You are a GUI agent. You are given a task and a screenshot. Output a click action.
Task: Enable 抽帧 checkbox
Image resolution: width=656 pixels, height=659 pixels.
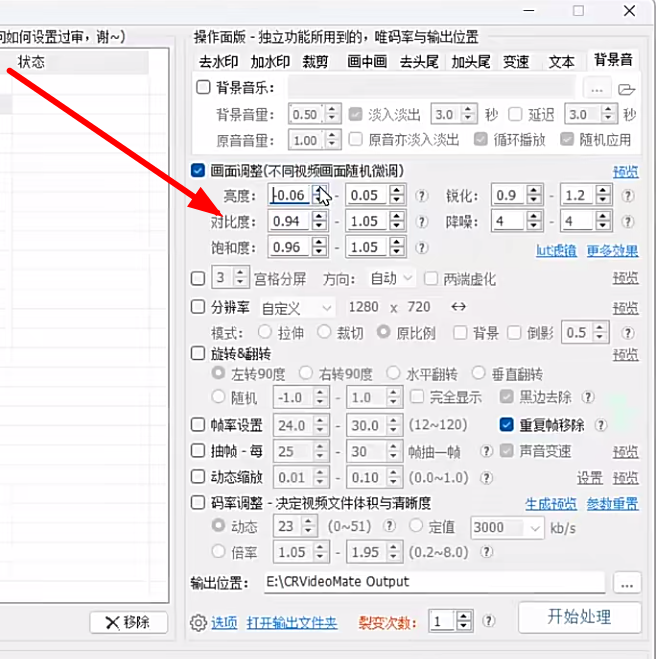pos(198,451)
